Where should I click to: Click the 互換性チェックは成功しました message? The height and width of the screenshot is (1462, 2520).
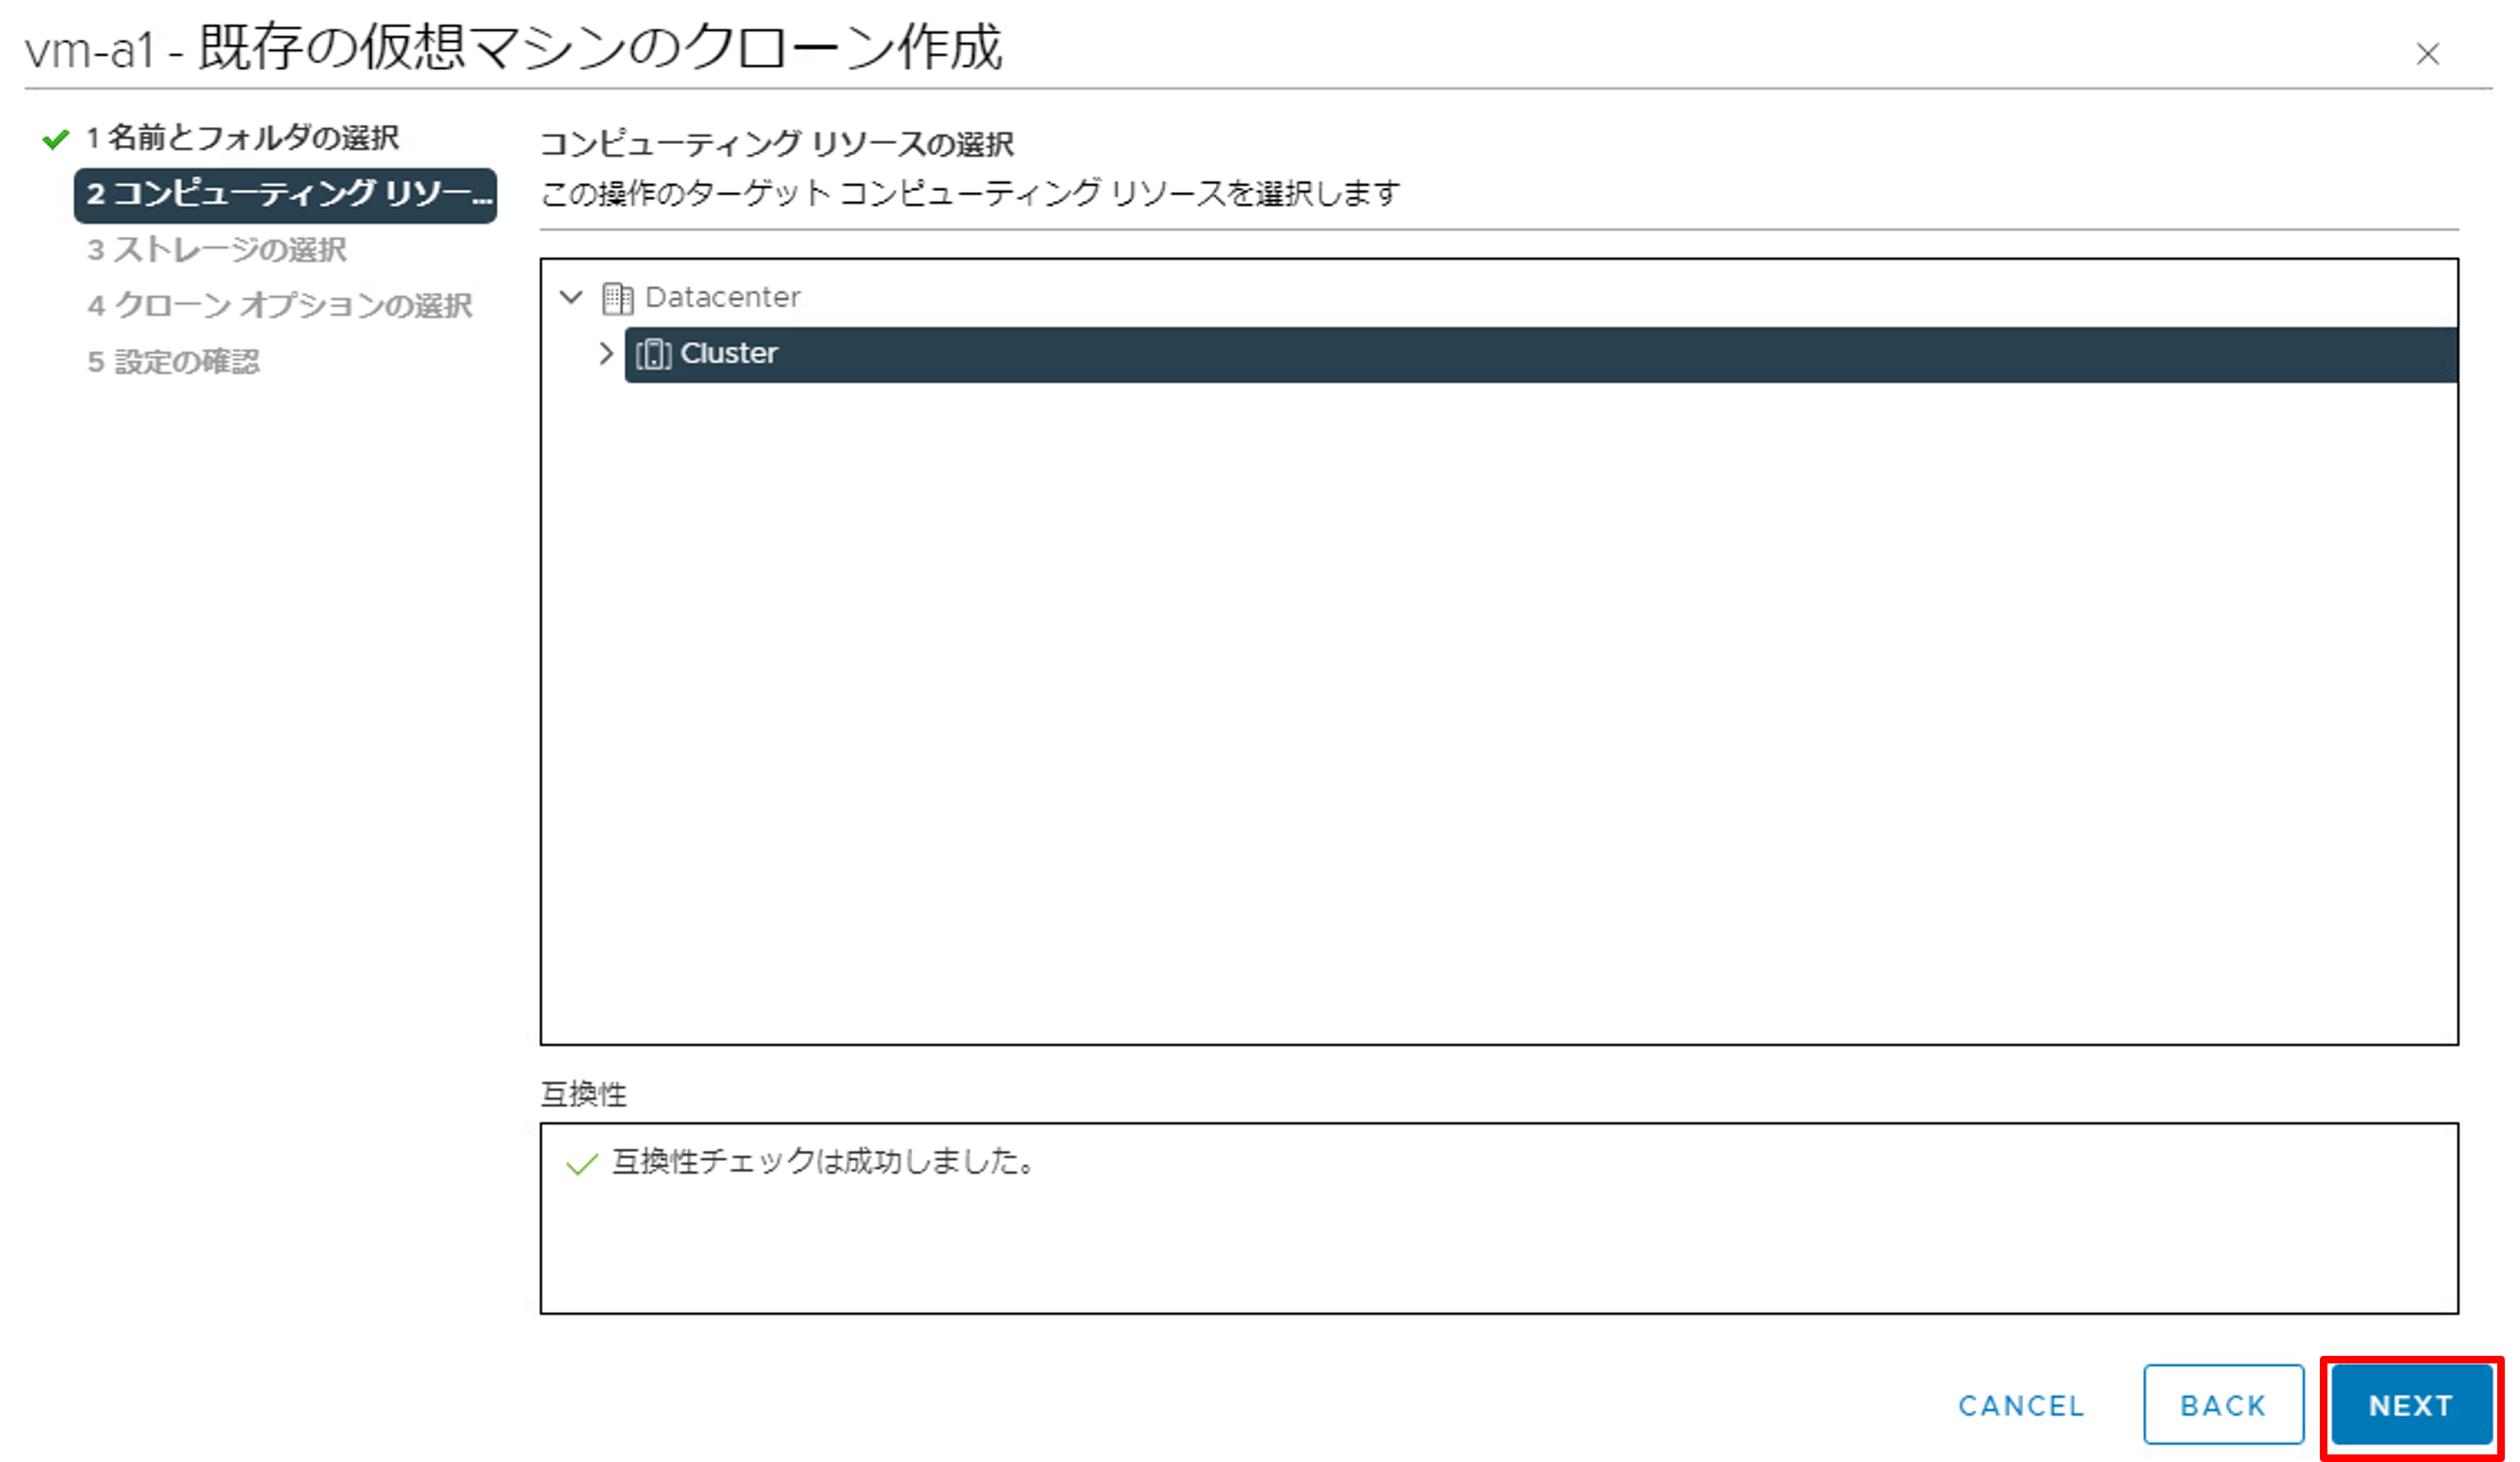(824, 1161)
